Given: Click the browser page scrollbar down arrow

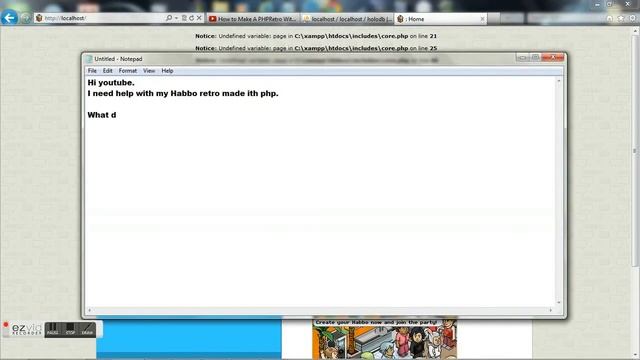Looking at the screenshot, I should click(x=636, y=355).
